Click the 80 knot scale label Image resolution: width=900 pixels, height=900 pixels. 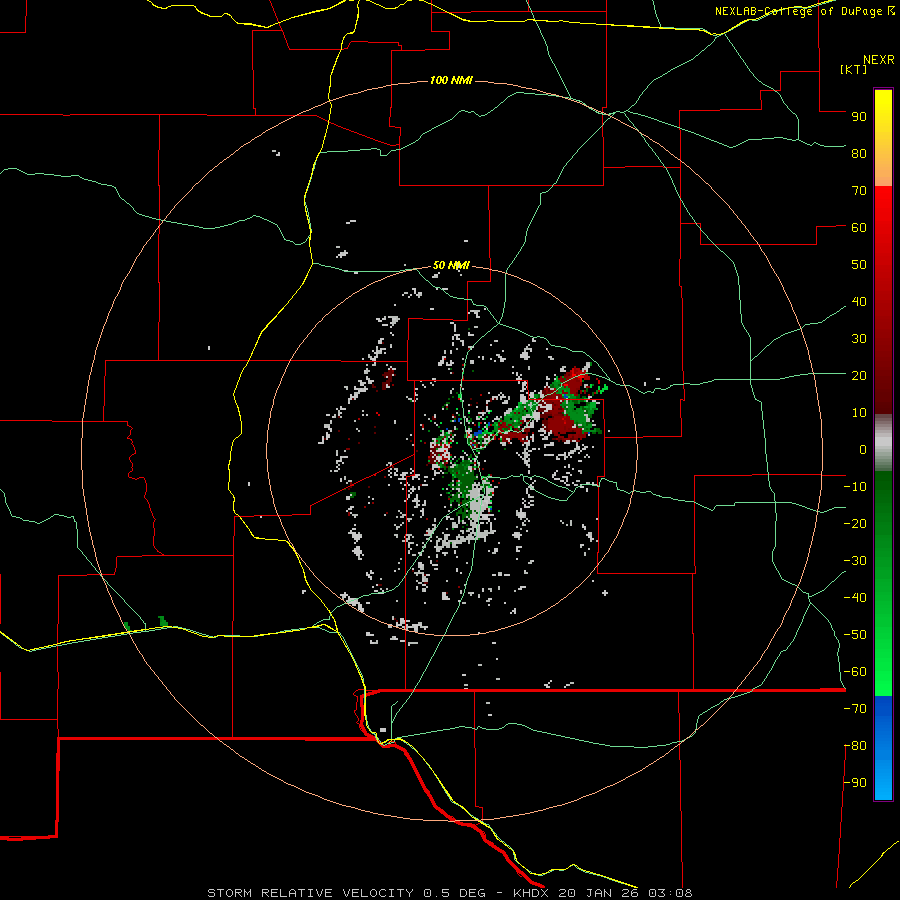click(859, 153)
